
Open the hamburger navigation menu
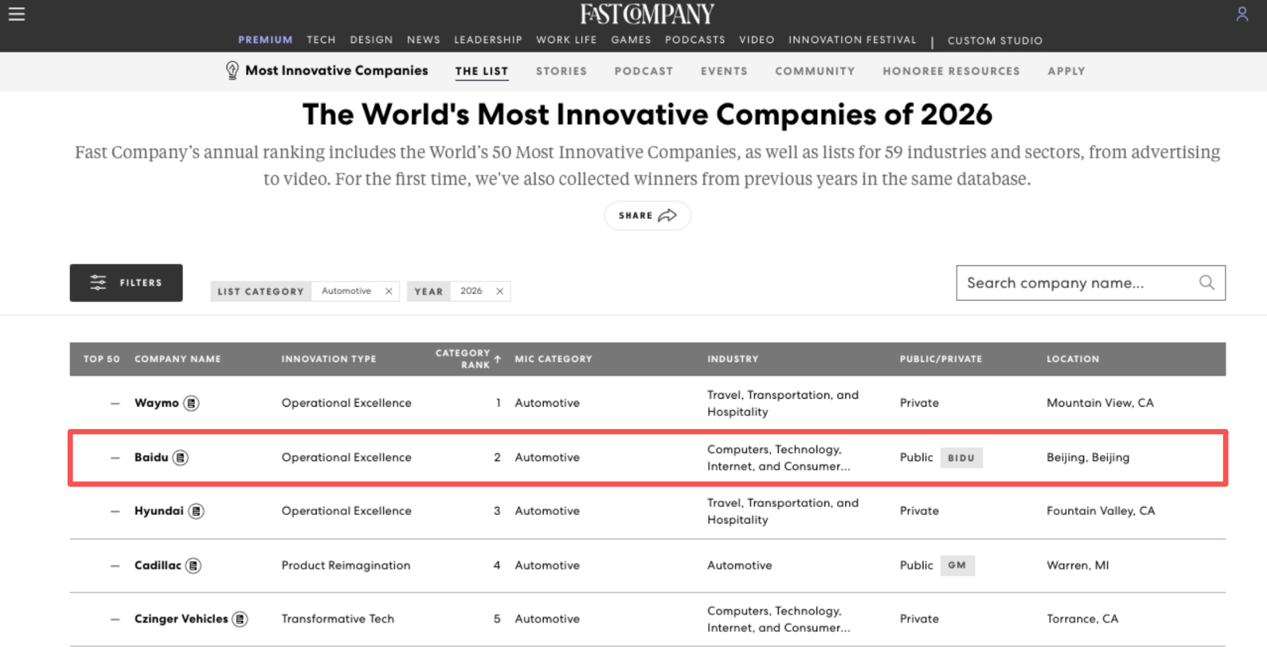click(16, 13)
